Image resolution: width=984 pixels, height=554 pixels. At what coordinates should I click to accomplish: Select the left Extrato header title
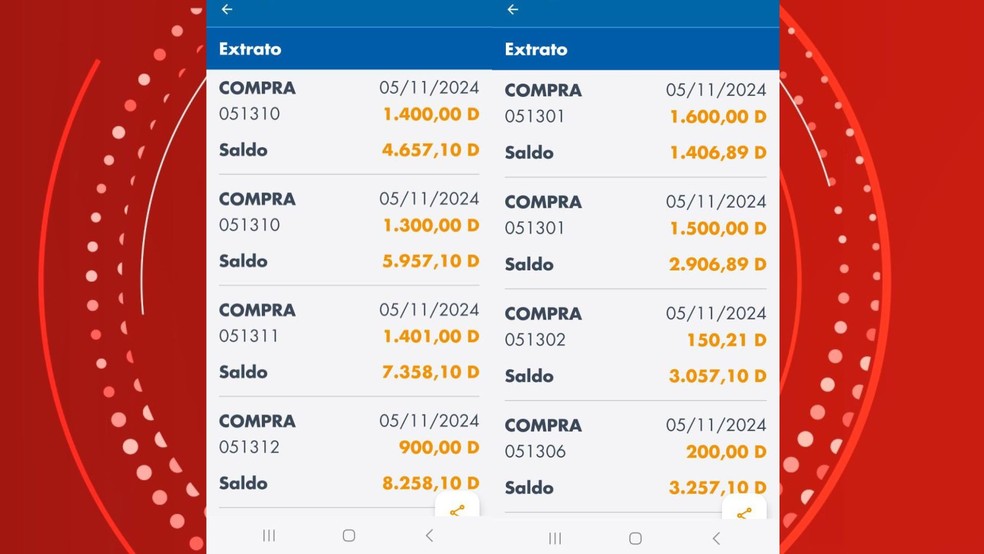pyautogui.click(x=250, y=49)
